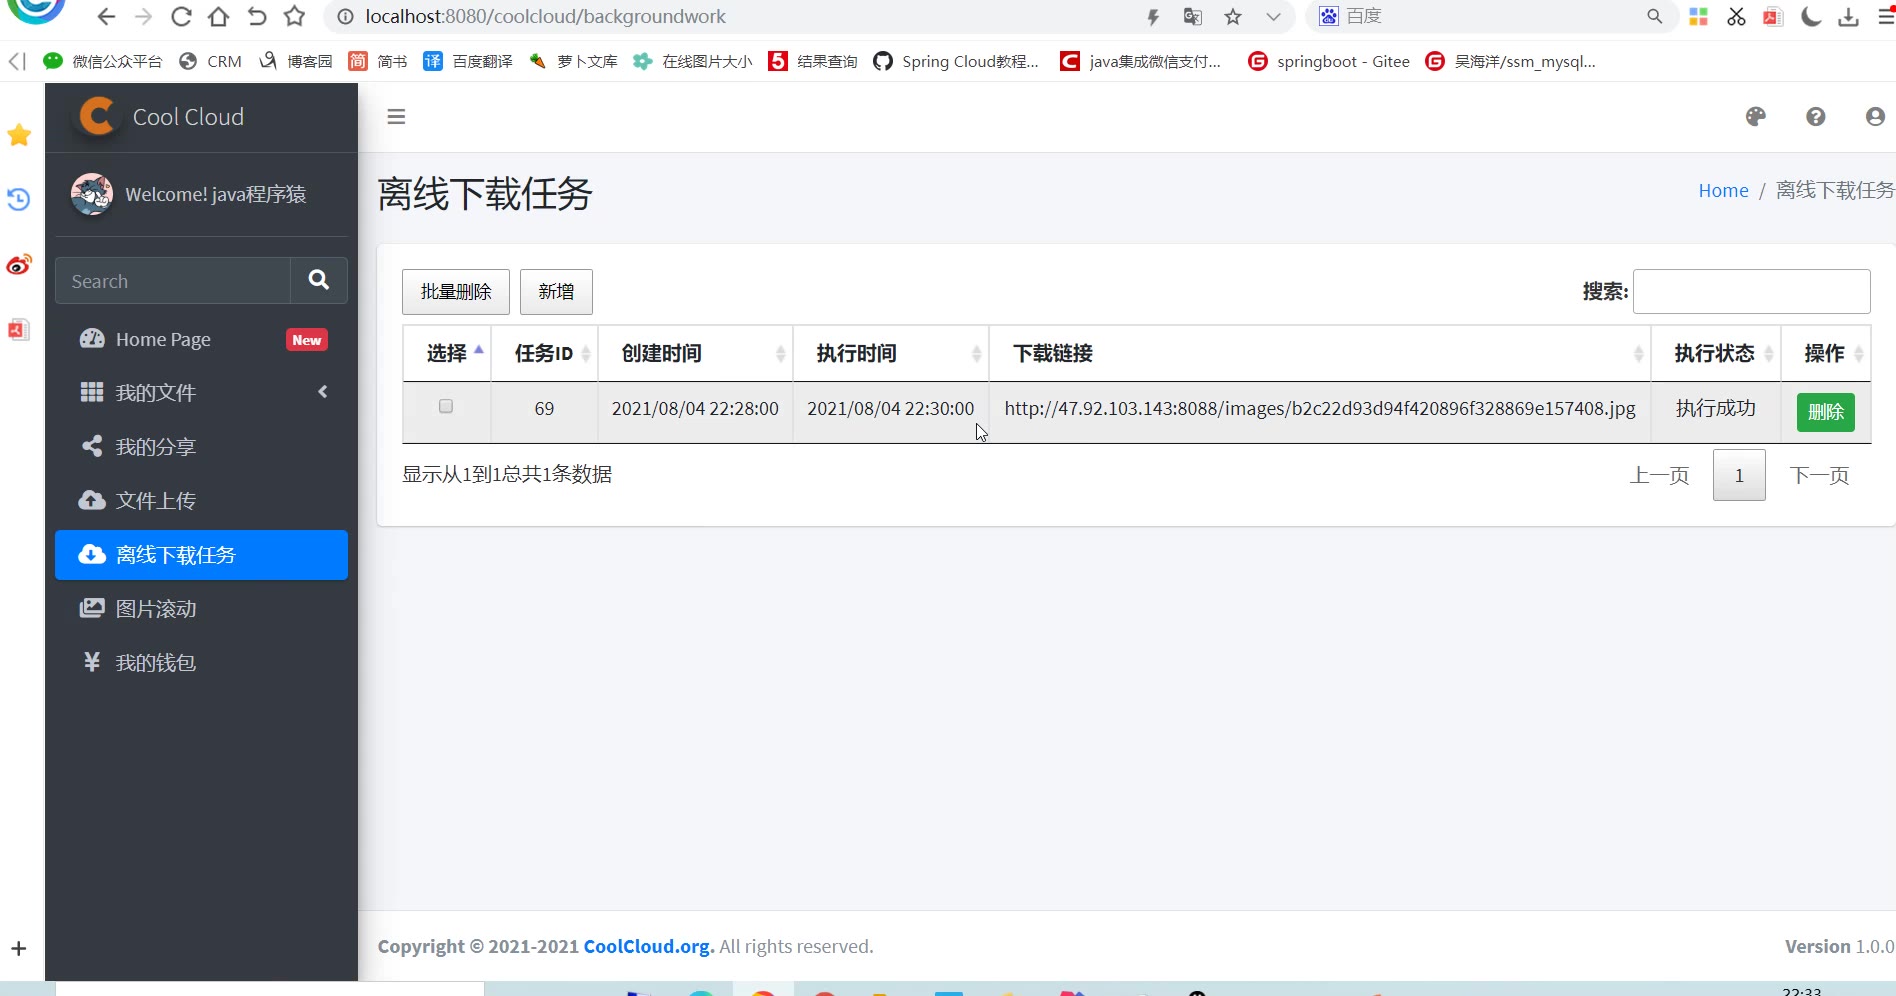Screen dimensions: 1896x996
Task: Sort by 执行状态 column header
Action: click(1715, 353)
